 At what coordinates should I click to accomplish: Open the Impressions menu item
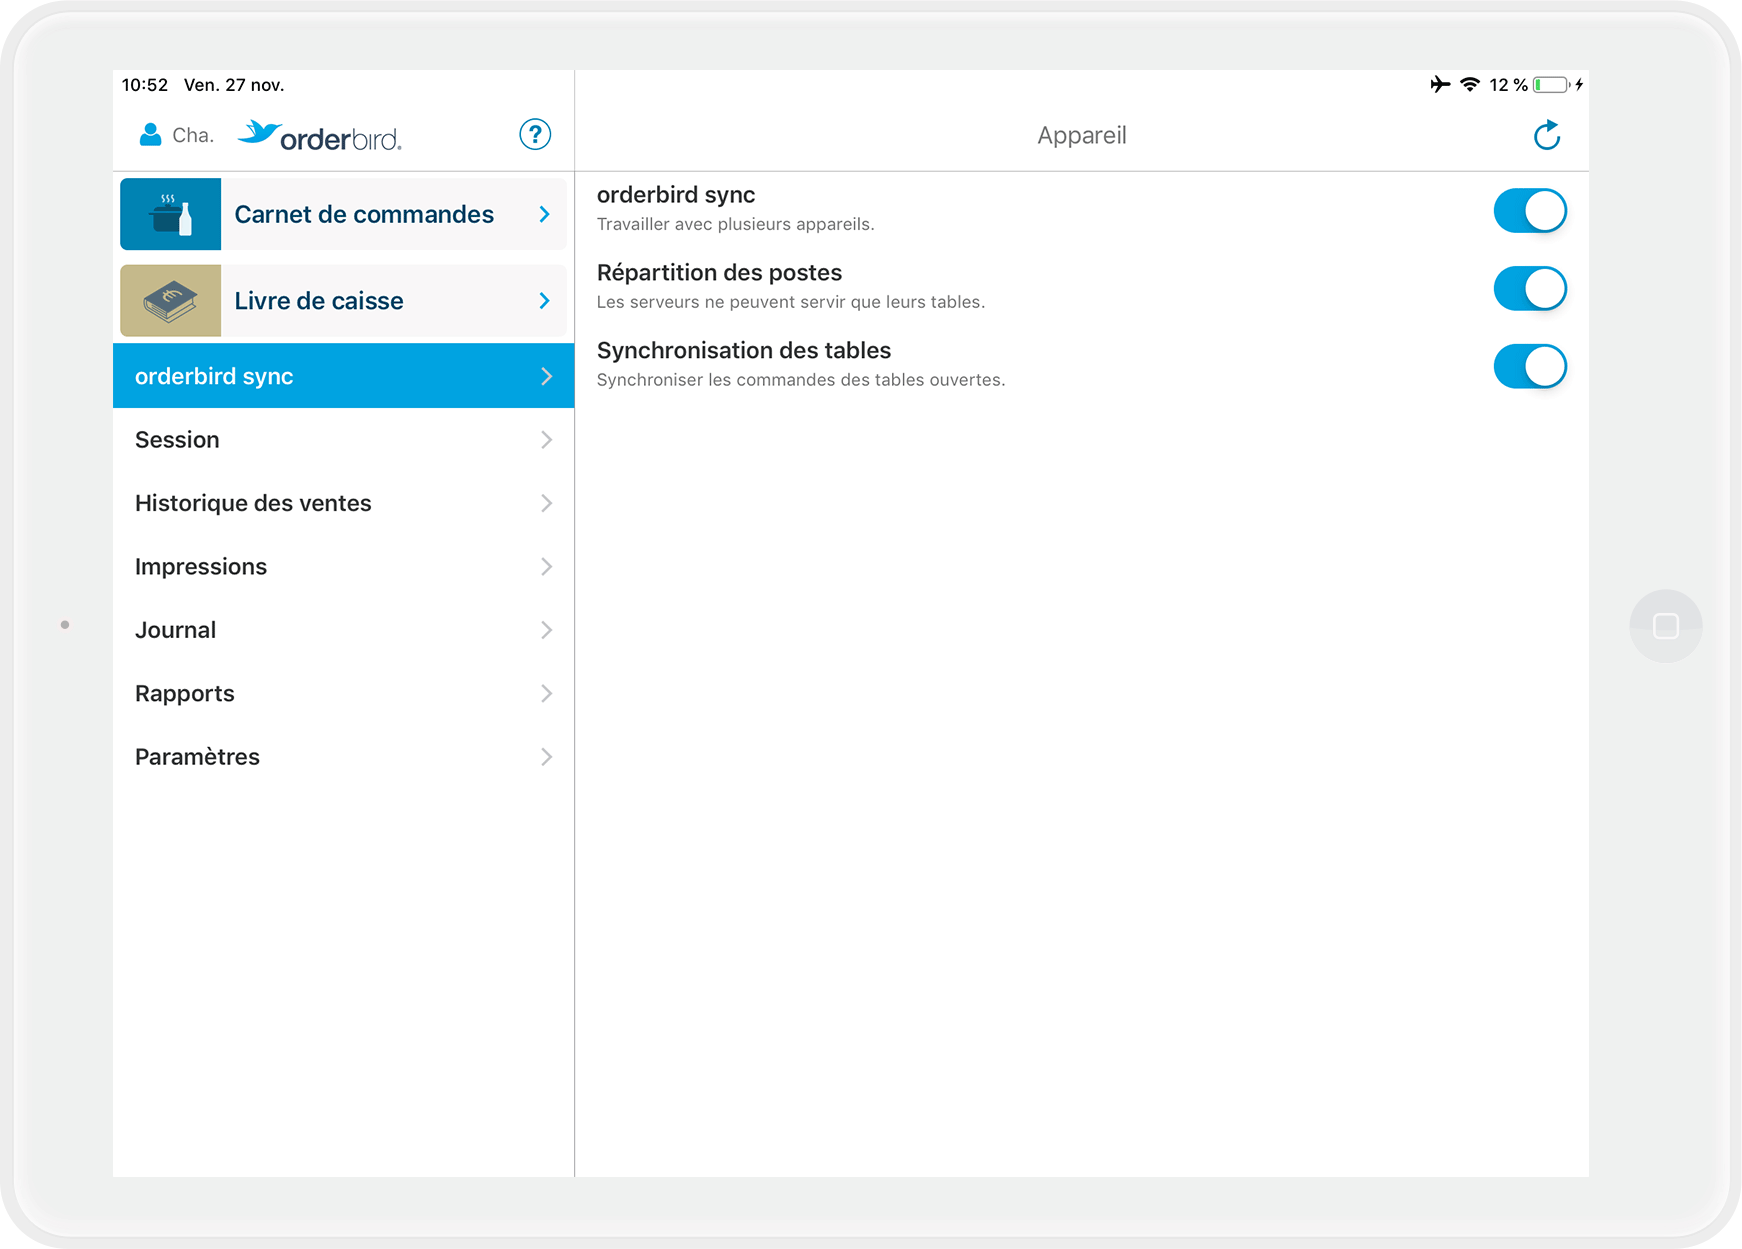(343, 567)
